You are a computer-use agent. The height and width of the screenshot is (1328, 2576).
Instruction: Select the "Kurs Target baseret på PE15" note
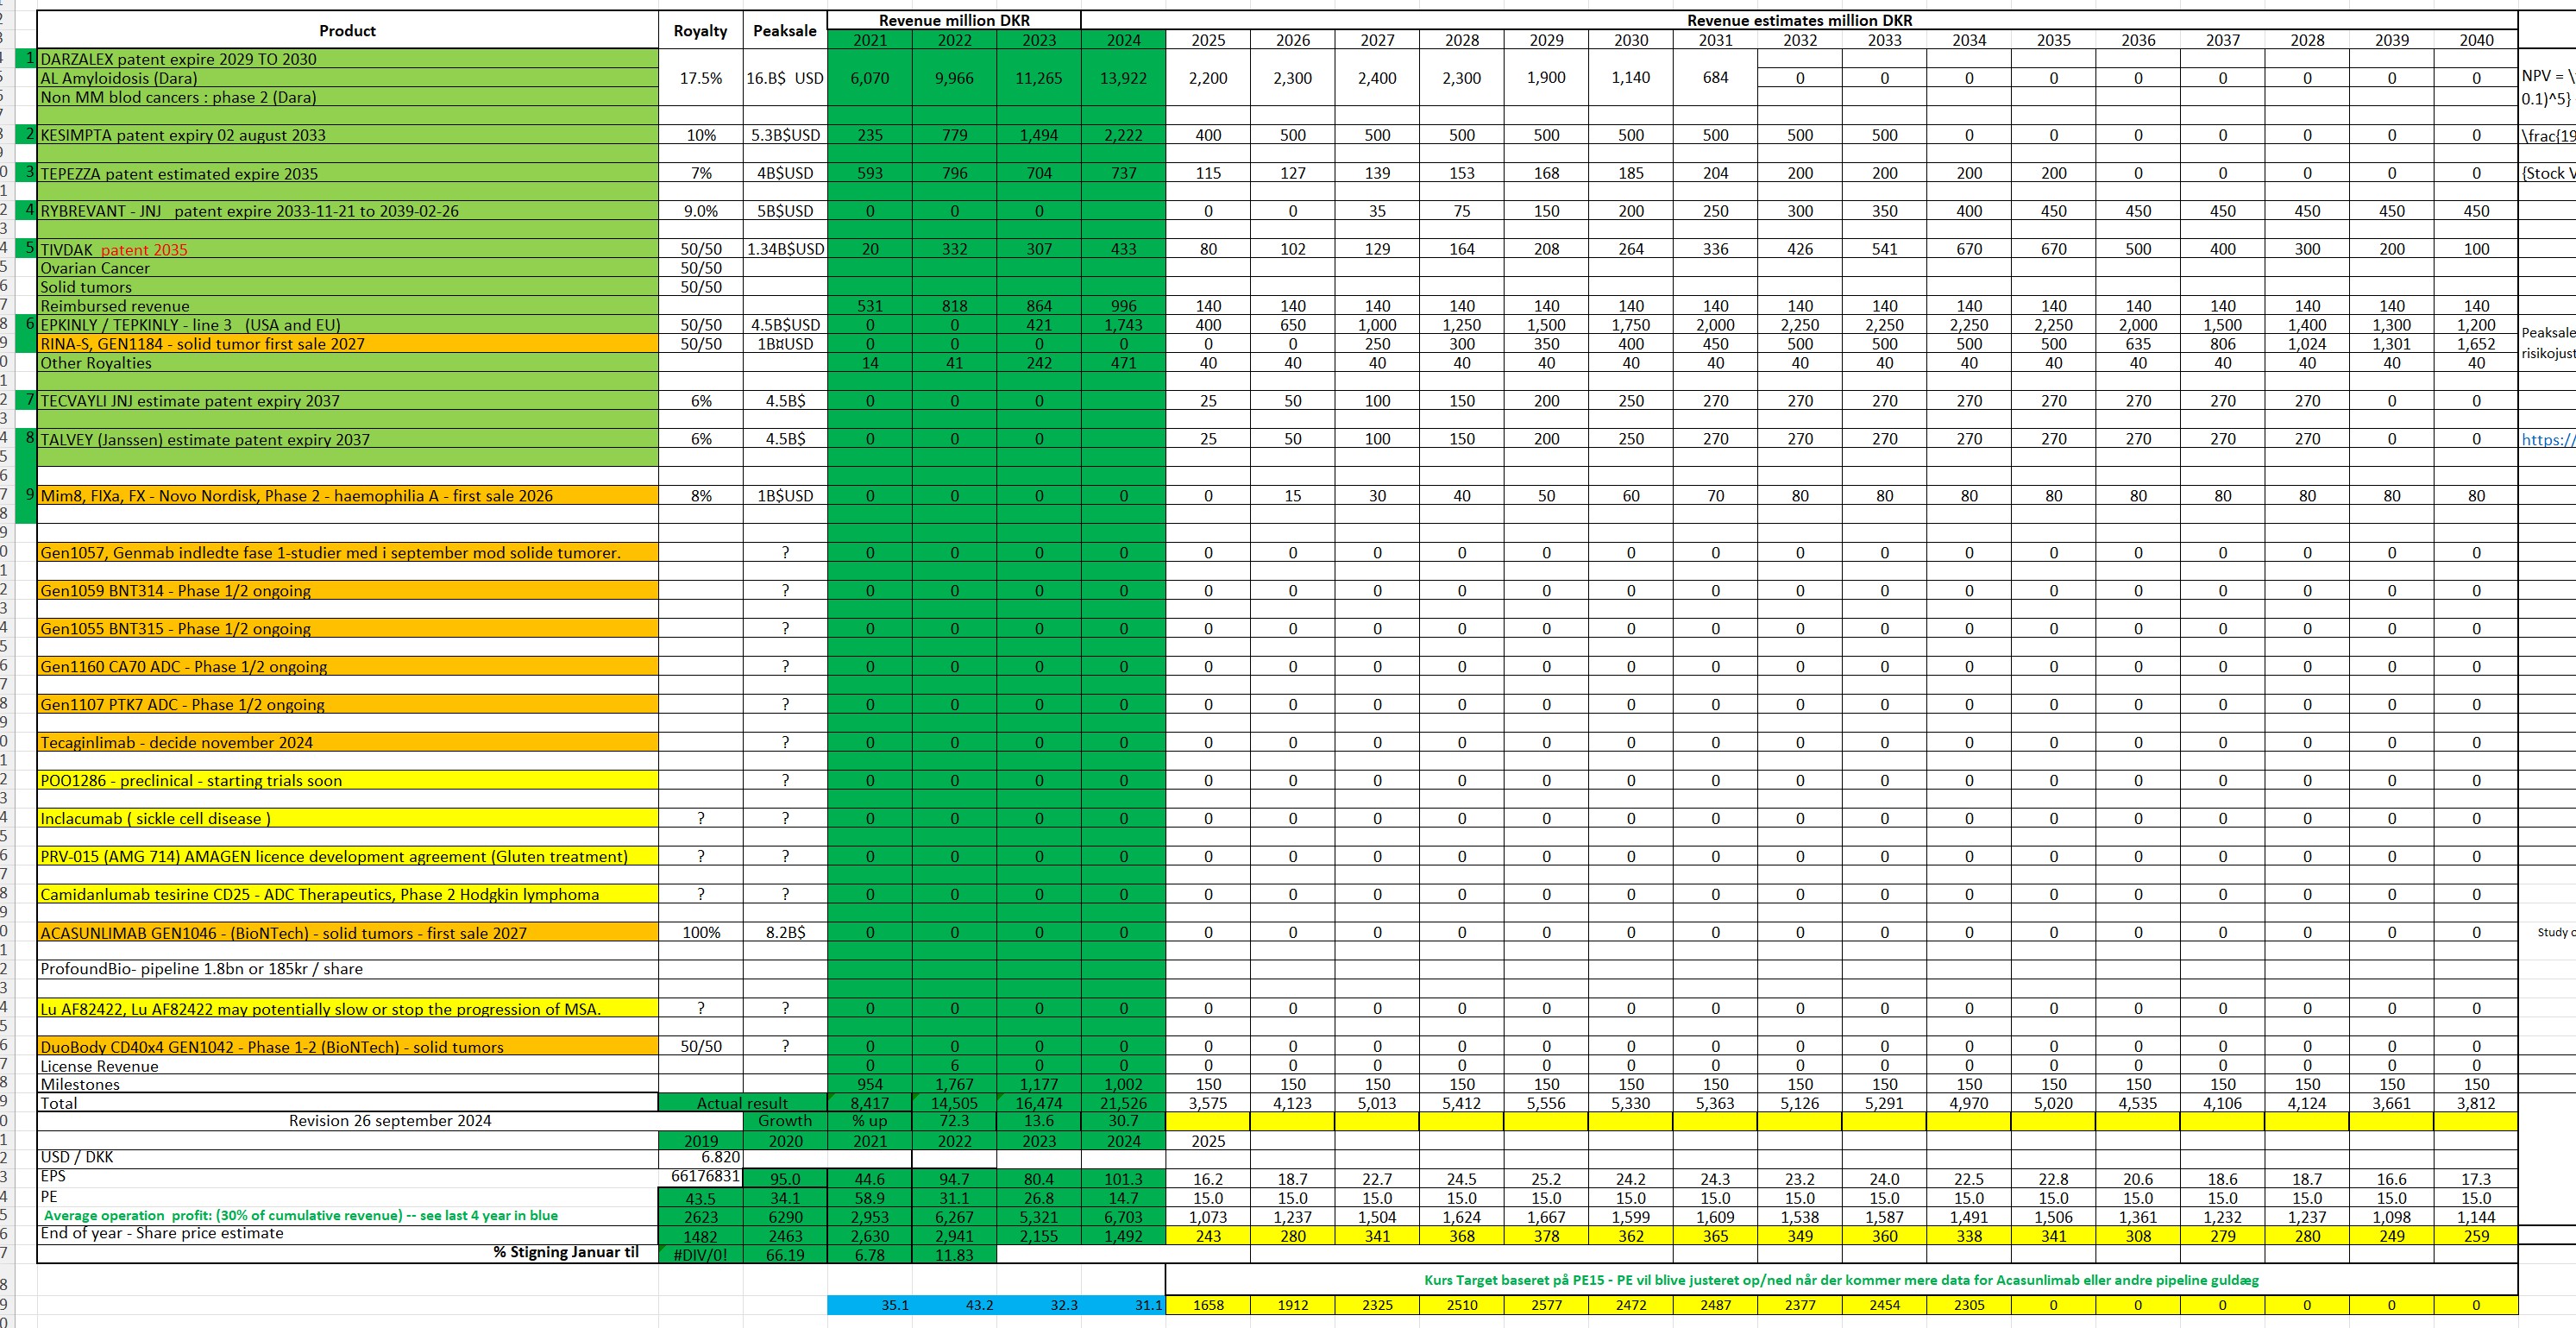click(x=1841, y=1280)
